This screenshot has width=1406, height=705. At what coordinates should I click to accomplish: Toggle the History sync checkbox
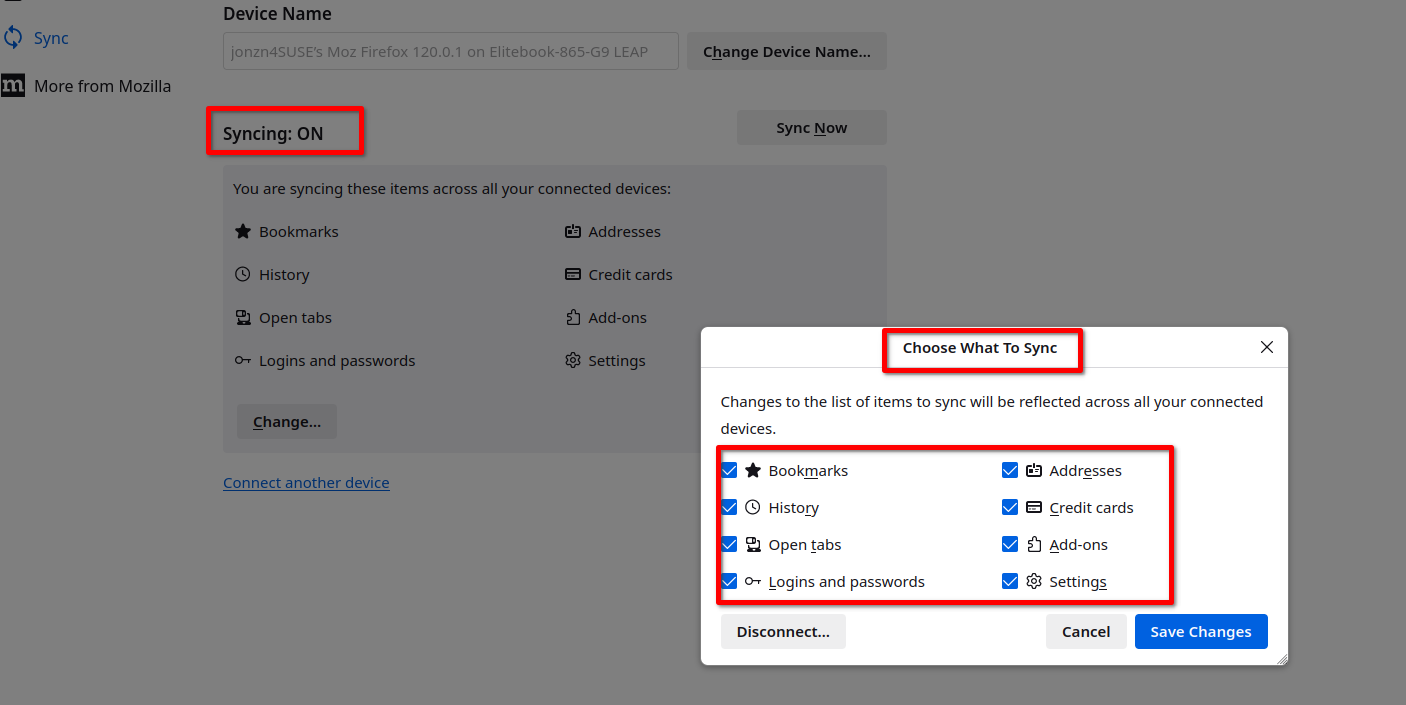coord(729,507)
